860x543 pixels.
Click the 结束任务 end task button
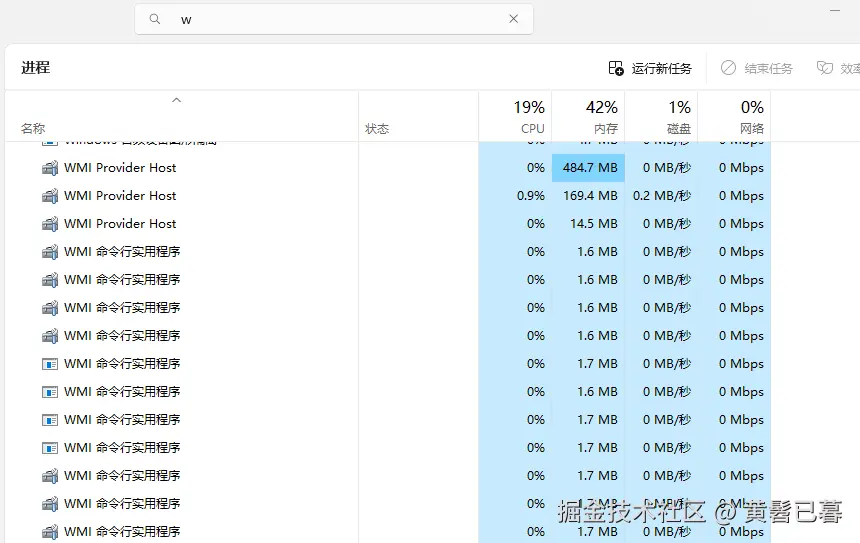(x=757, y=68)
